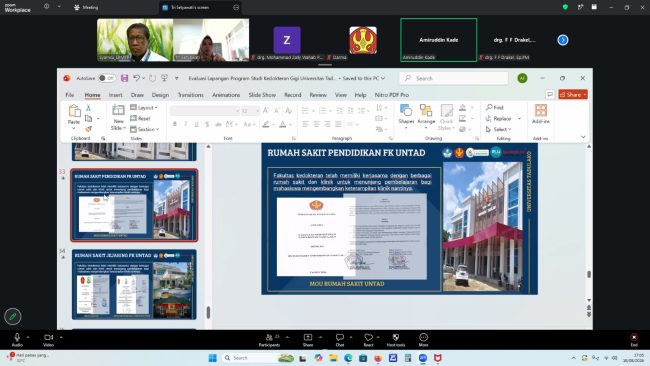Click the green annotation pencil button

tap(12, 317)
